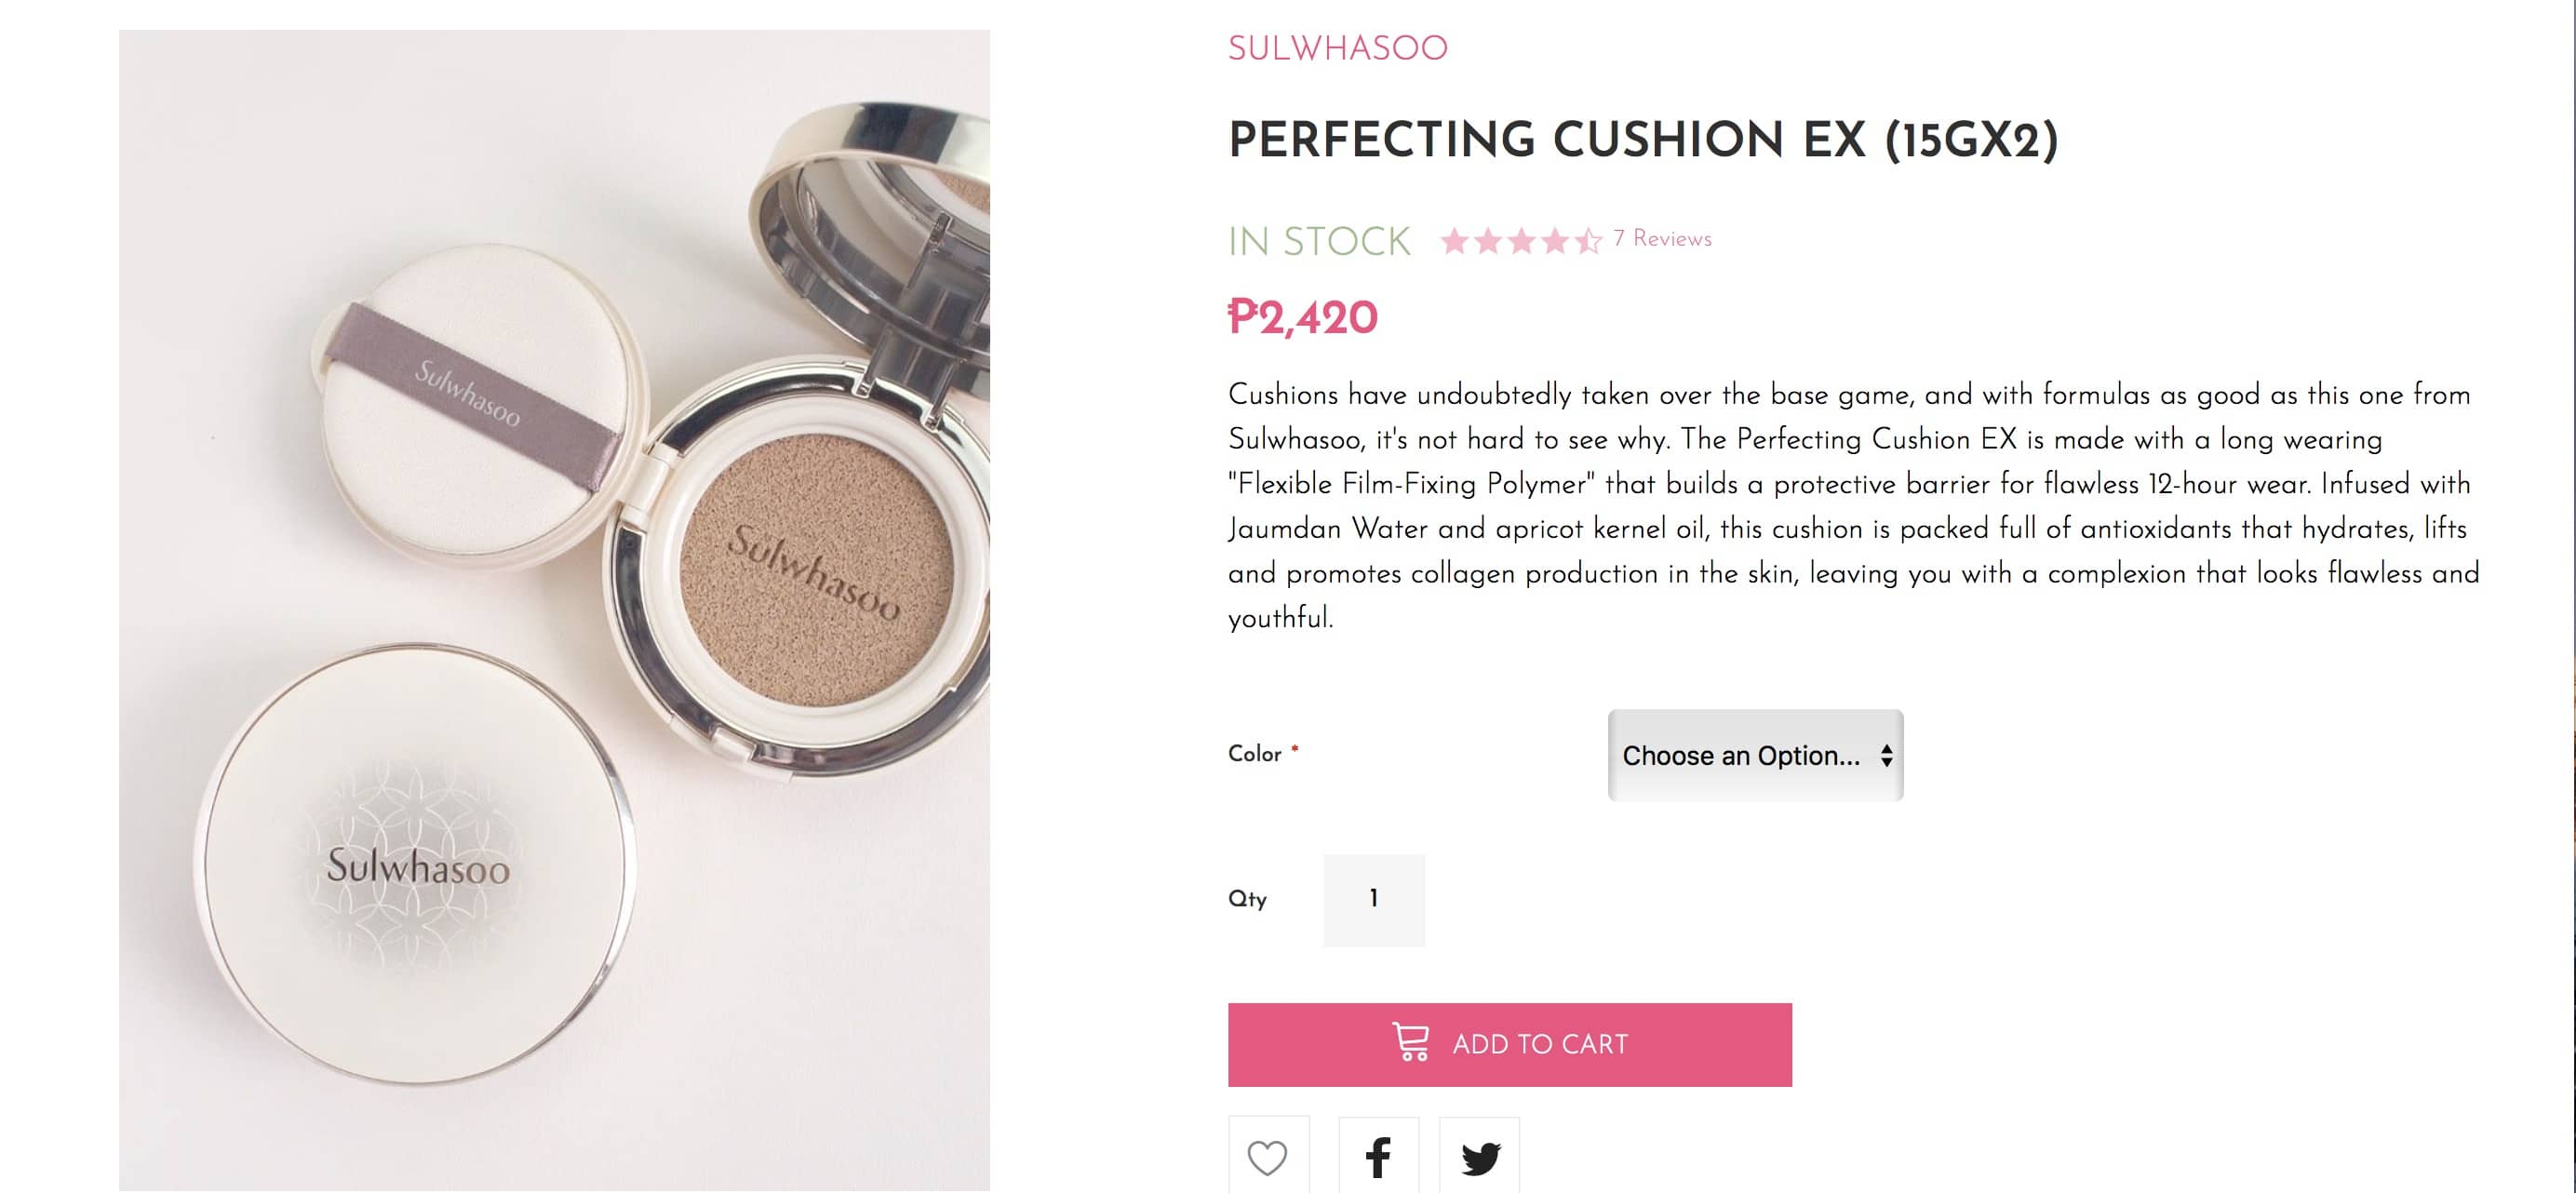
Task: Click the third rating star
Action: (1521, 241)
